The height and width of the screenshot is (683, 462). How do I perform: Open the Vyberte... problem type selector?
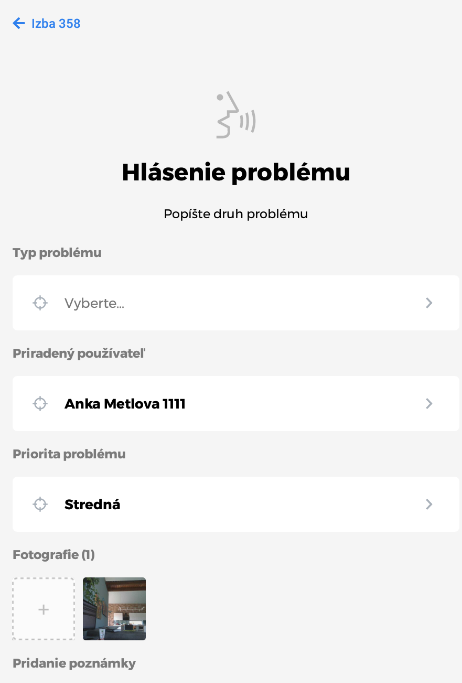click(x=236, y=303)
